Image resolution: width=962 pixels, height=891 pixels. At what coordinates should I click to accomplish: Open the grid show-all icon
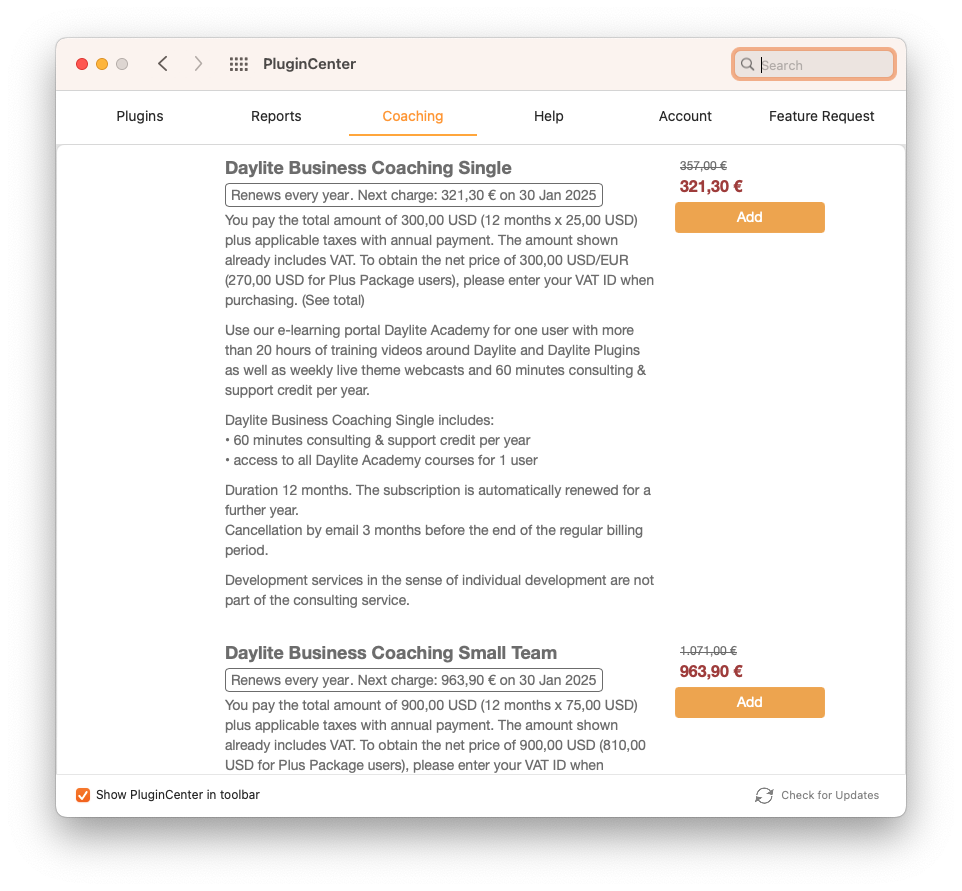click(x=239, y=64)
